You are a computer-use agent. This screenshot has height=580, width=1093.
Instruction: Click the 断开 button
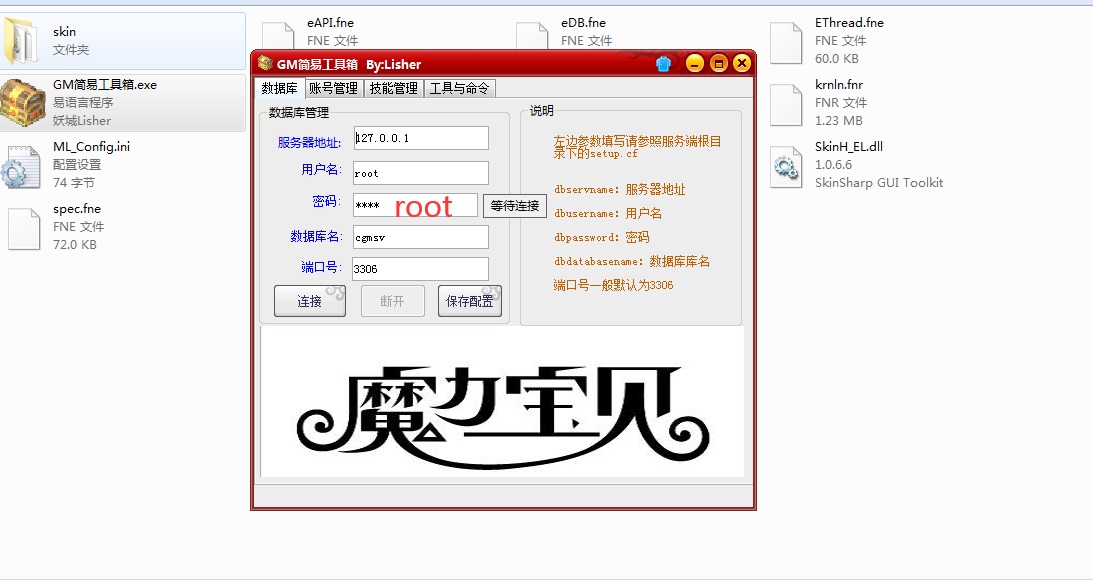pos(392,301)
